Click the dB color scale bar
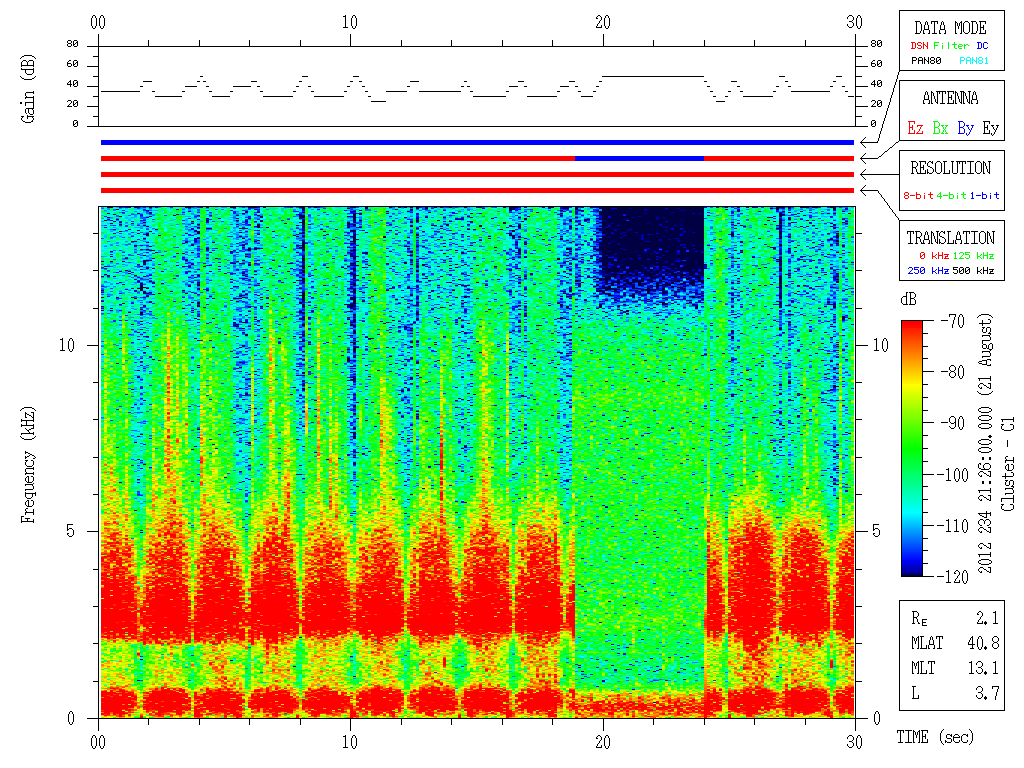This screenshot has height=768, width=1024. [x=912, y=448]
